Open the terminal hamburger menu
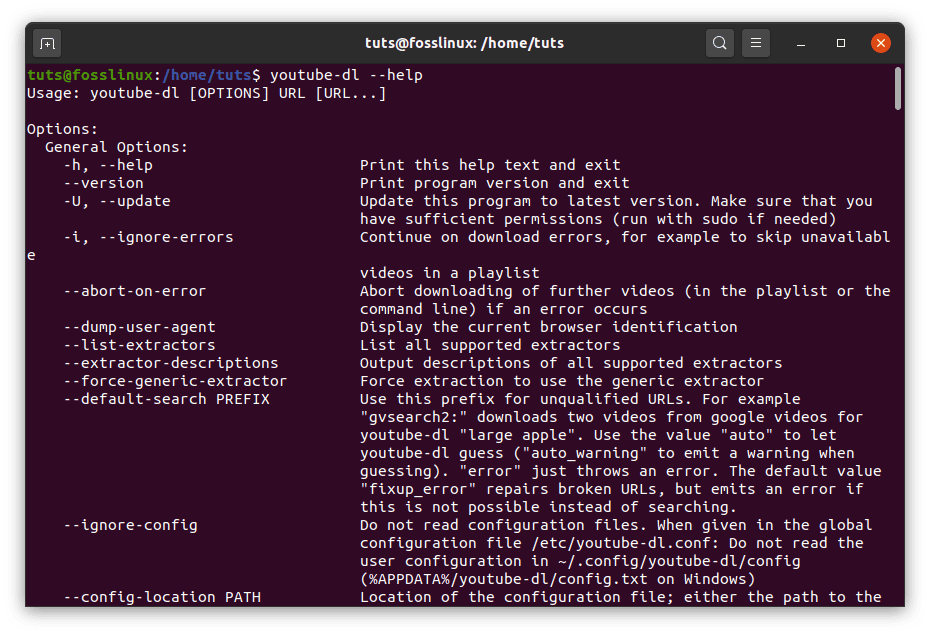Screen dimensions: 930x635 756,43
